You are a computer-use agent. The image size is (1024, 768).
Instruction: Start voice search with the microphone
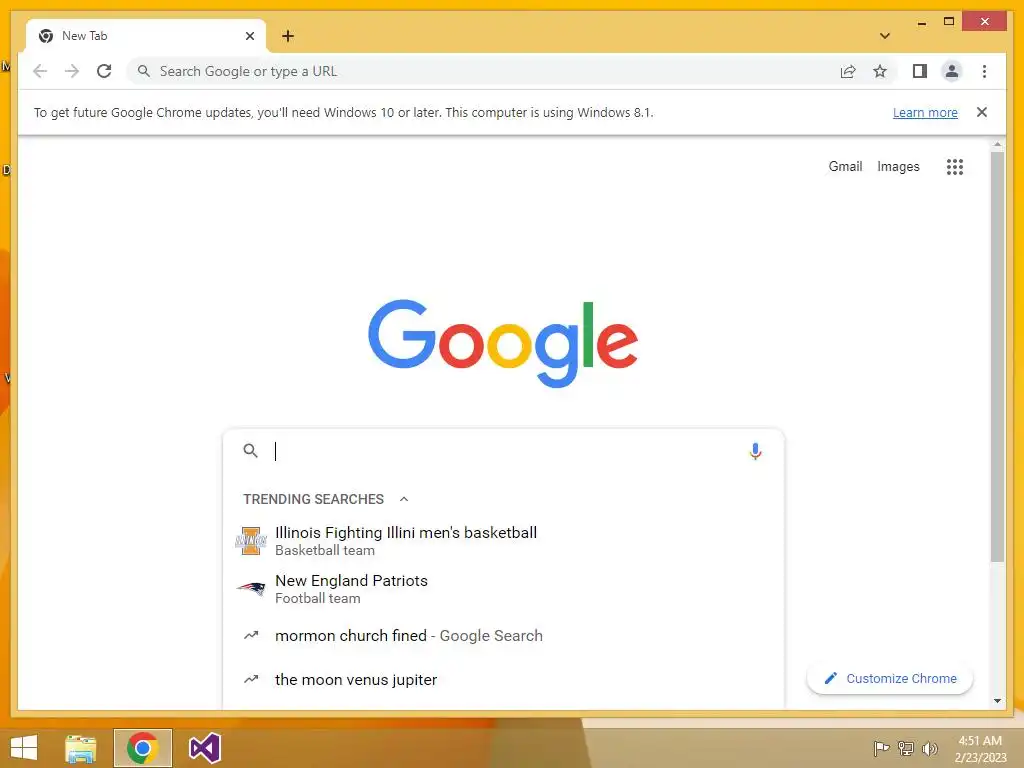coord(755,451)
